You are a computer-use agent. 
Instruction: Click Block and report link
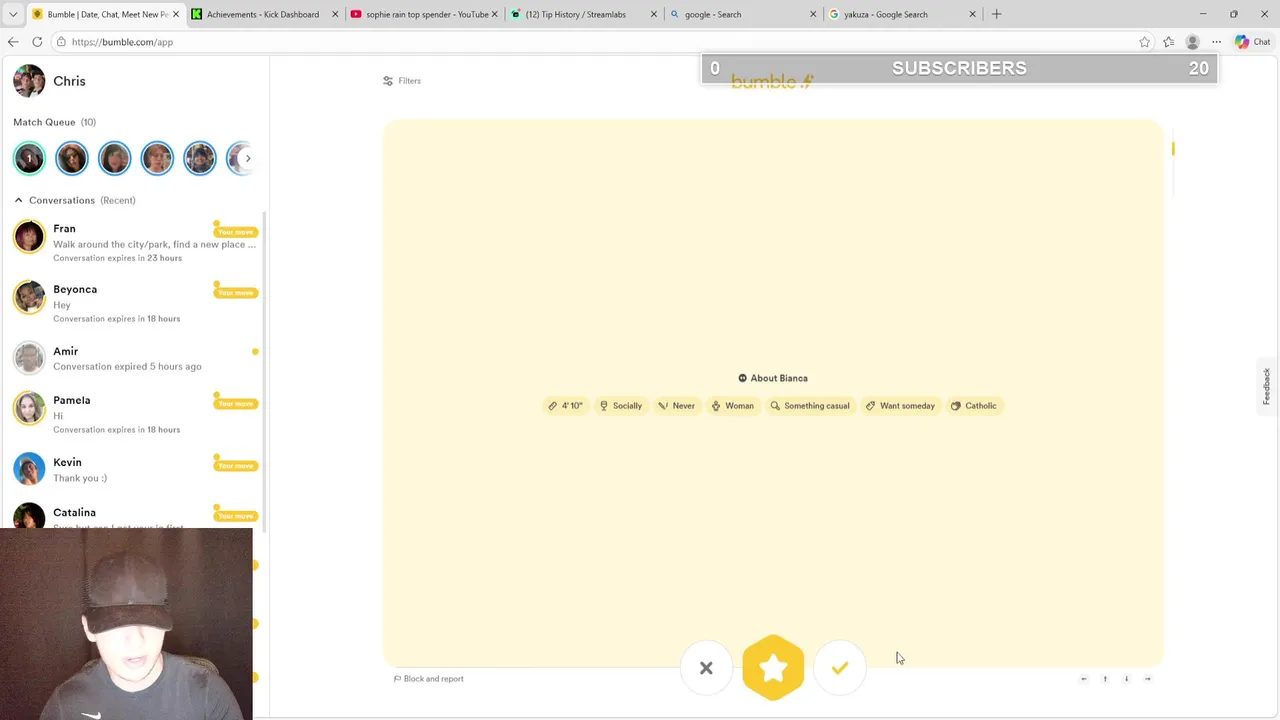click(429, 679)
